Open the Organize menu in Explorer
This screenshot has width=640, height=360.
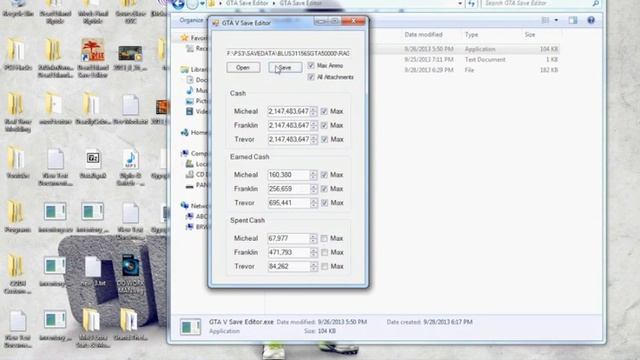(x=192, y=20)
